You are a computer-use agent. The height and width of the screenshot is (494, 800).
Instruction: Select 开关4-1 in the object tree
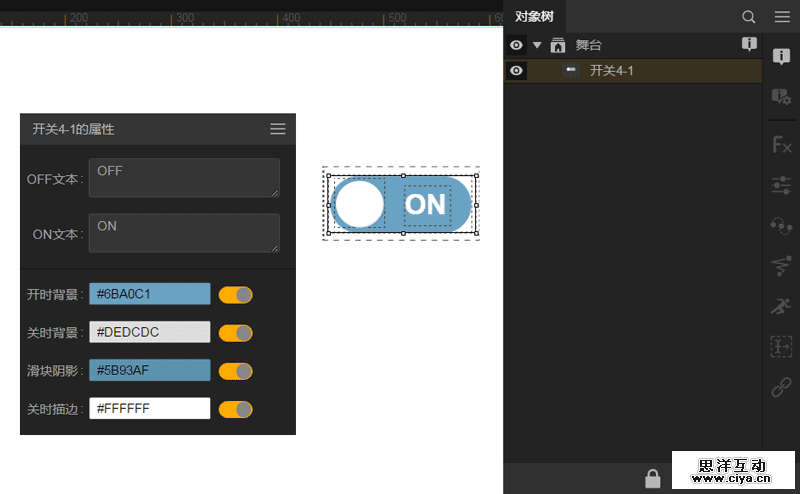coord(611,71)
